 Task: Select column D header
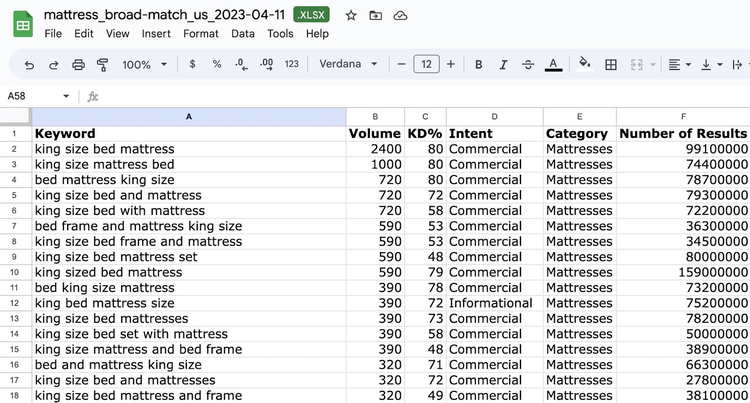click(495, 117)
